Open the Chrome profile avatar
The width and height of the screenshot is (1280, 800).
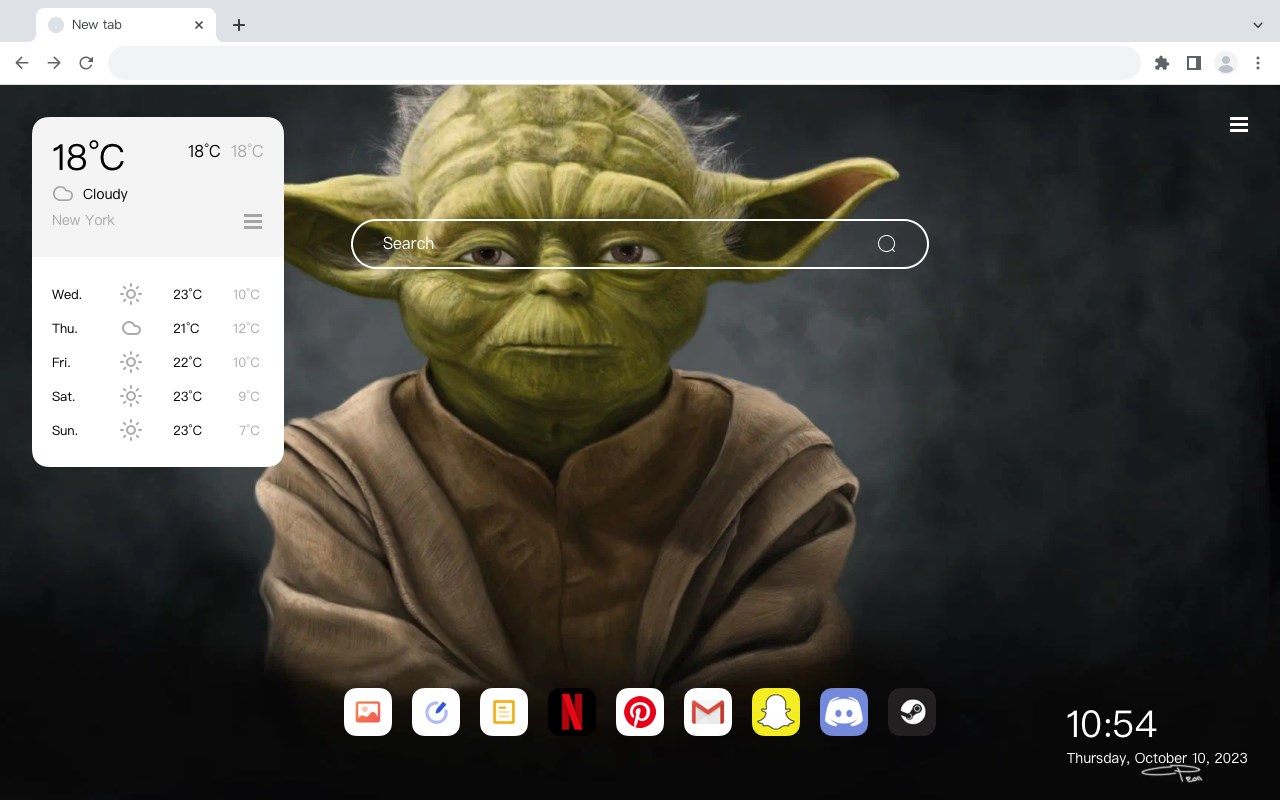pos(1226,63)
